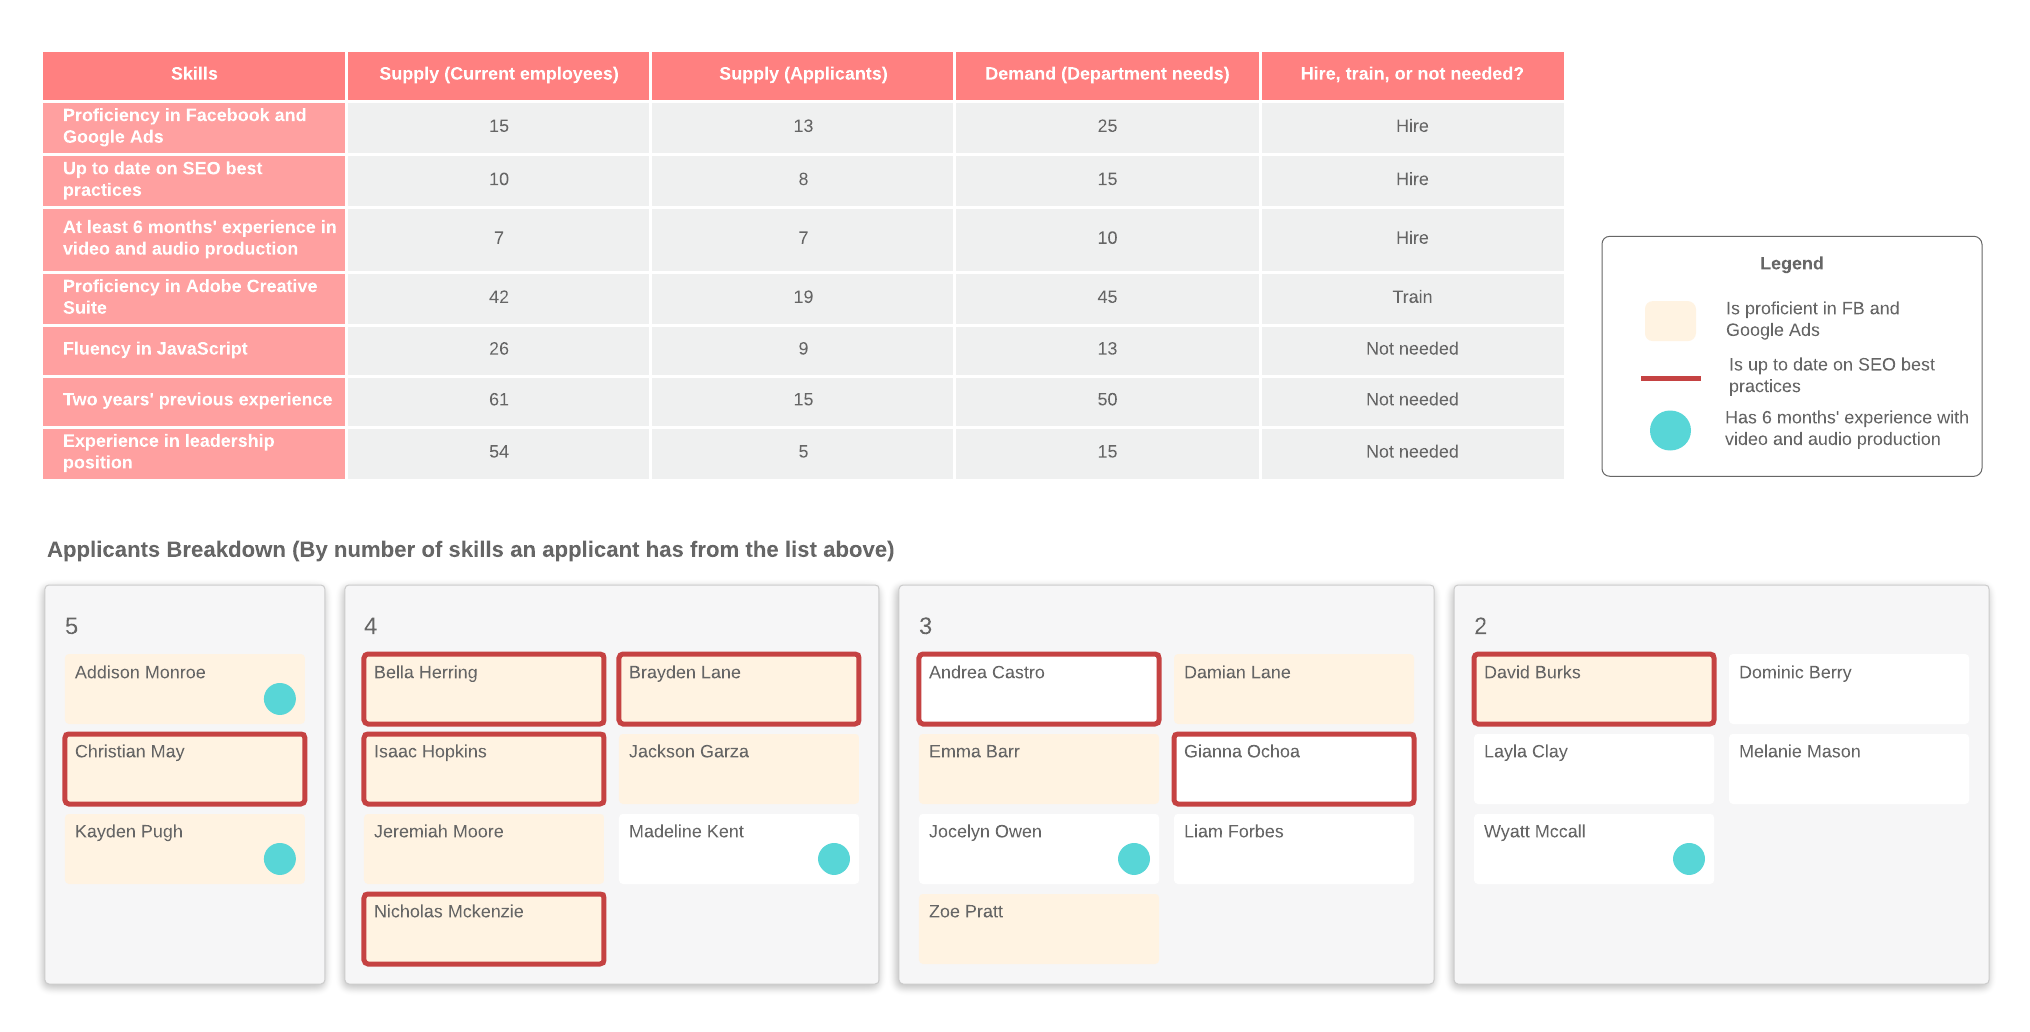Viewport: 2030px width, 1032px height.
Task: Select the Christian May applicant card
Action: pos(184,768)
